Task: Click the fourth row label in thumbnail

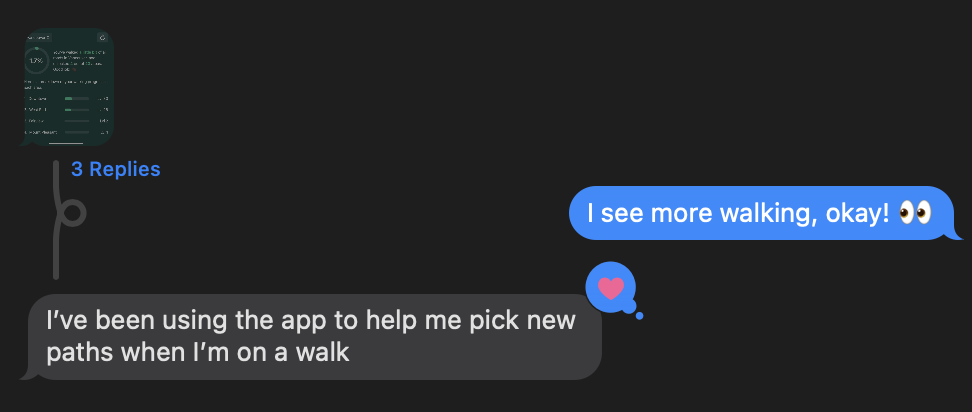Action: click(x=41, y=132)
